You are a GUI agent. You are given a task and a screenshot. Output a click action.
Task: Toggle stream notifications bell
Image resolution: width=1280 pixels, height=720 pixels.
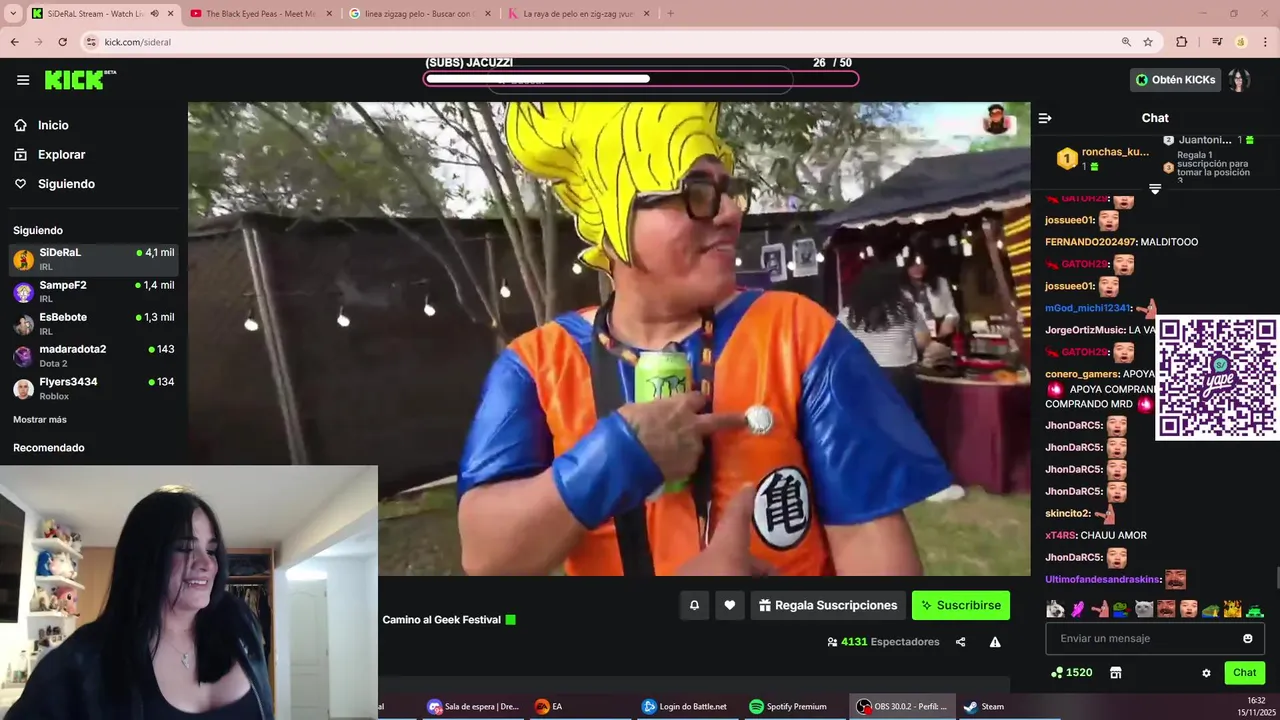(694, 605)
